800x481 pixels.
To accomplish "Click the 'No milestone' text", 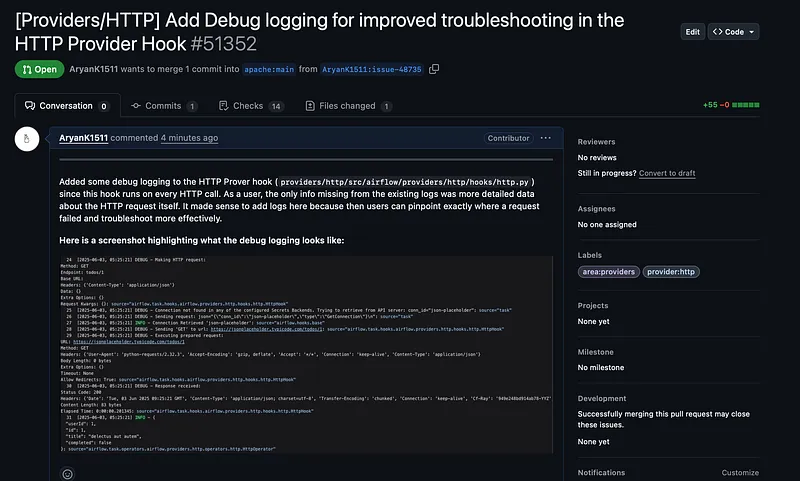I will [x=601, y=367].
